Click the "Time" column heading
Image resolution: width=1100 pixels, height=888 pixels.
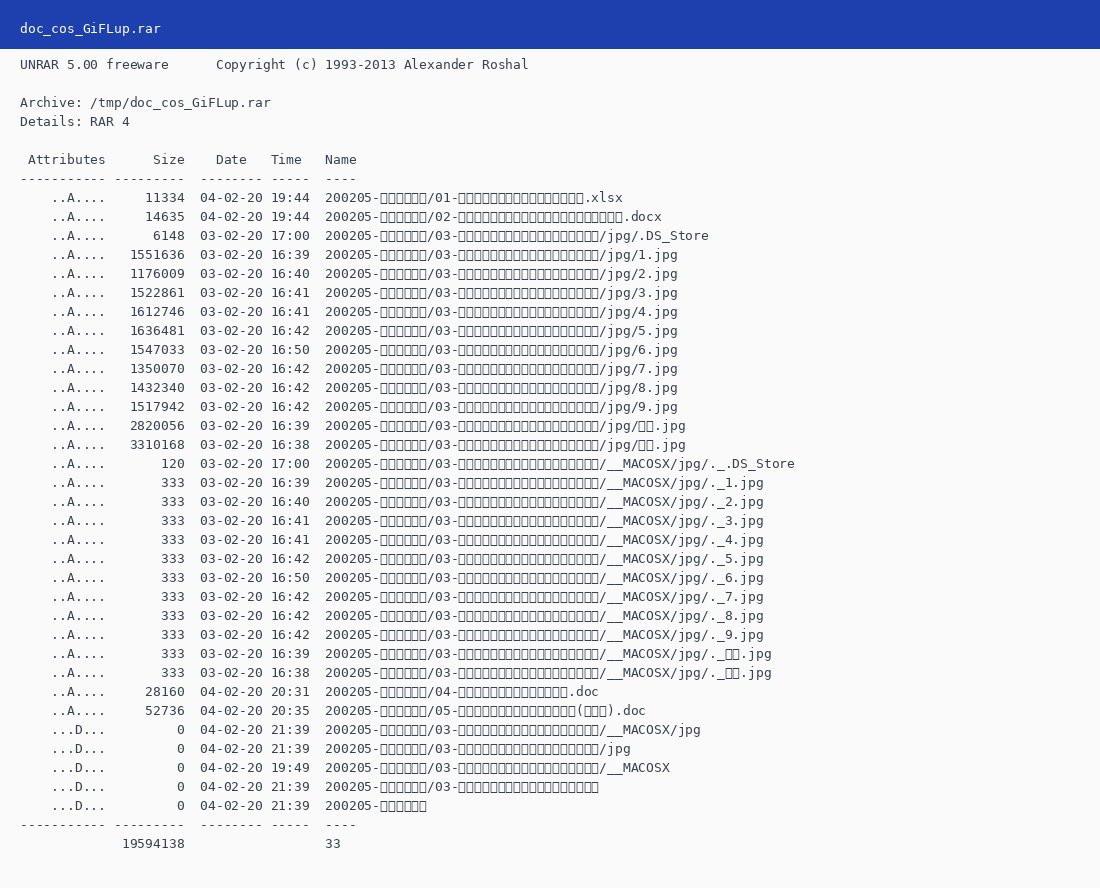tap(286, 159)
